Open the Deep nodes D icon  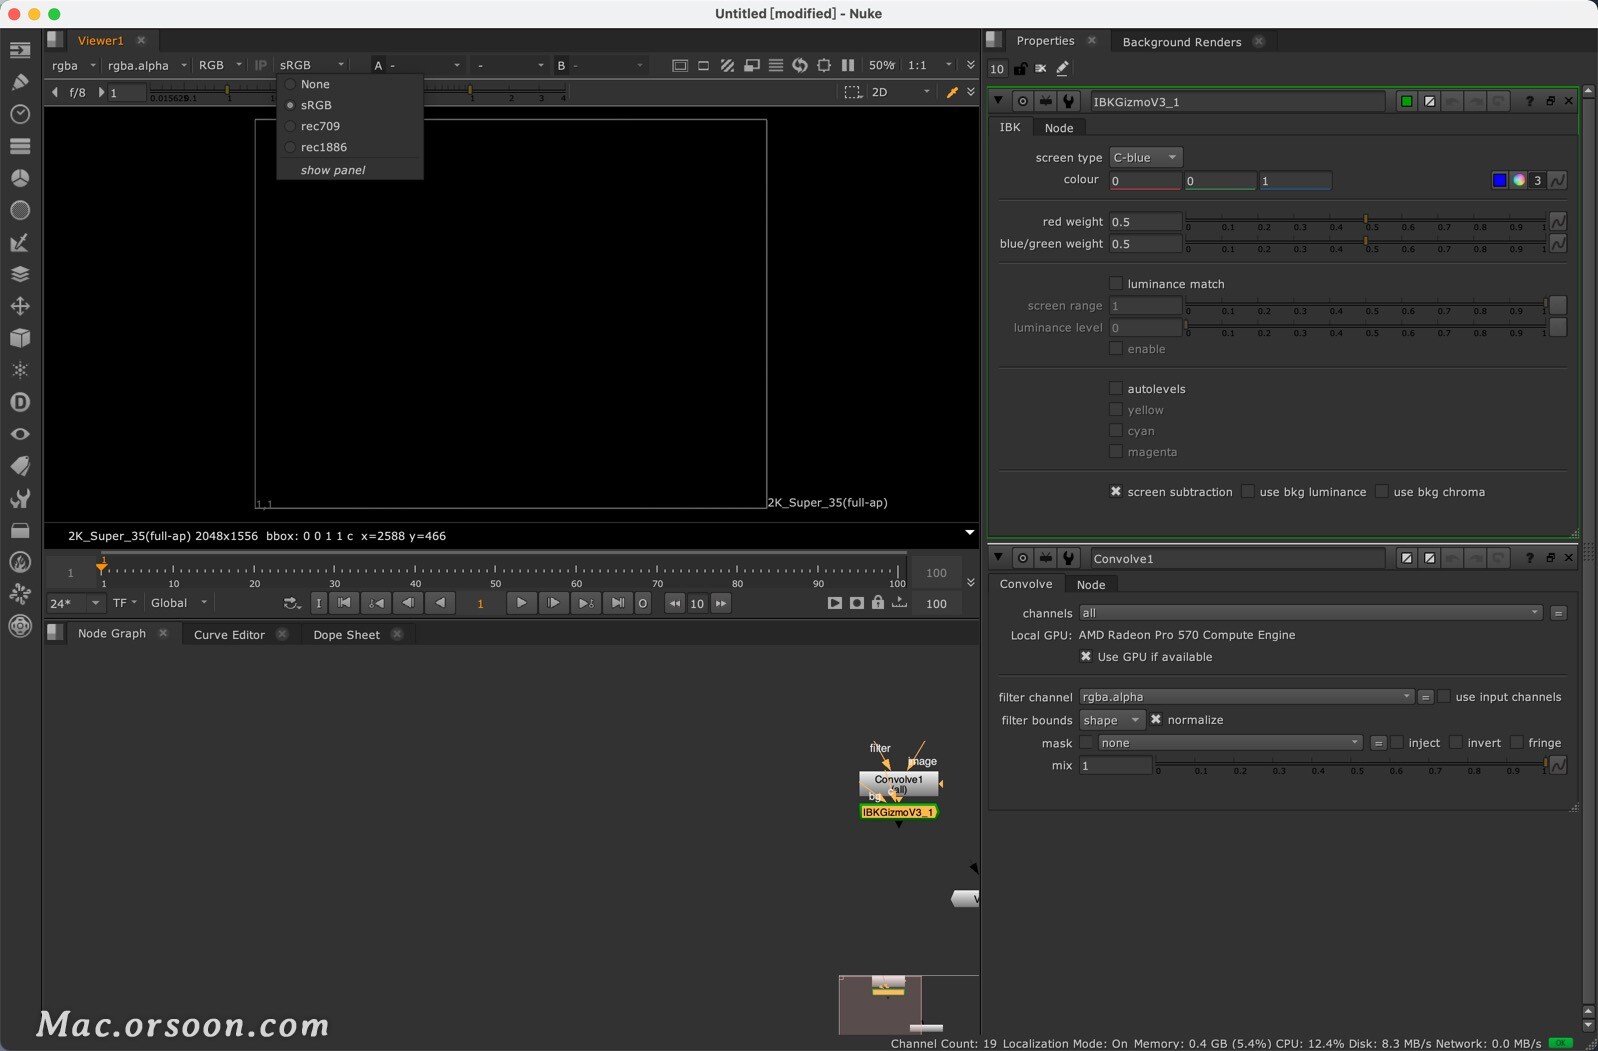pos(19,402)
